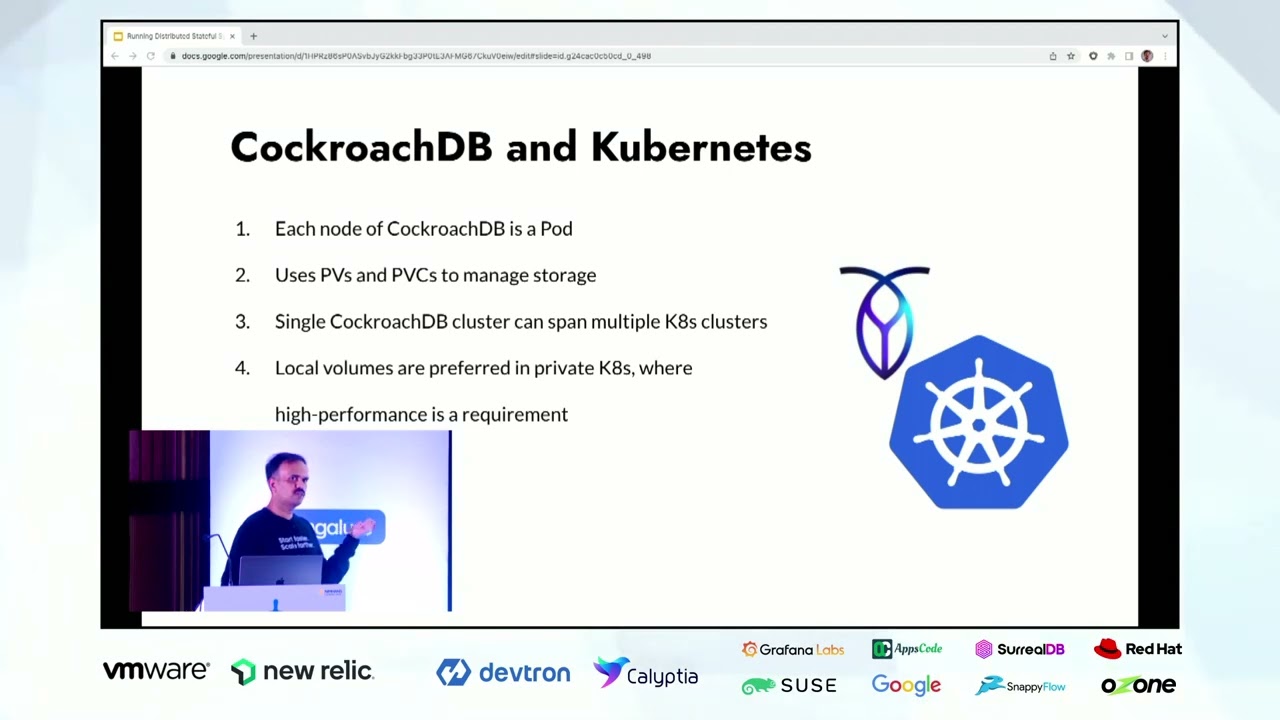
Task: Click the SUSE sponsor logo
Action: click(789, 686)
